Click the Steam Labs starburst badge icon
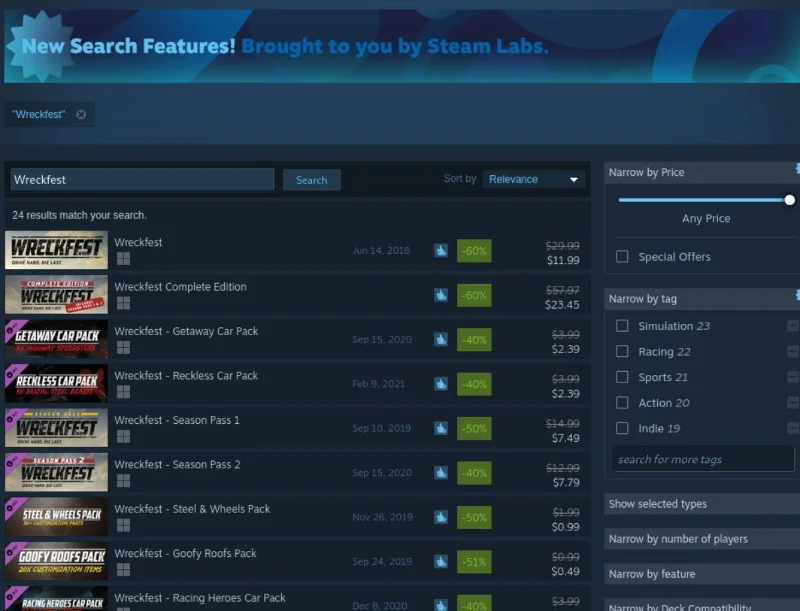The width and height of the screenshot is (800, 611). pyautogui.click(x=40, y=46)
